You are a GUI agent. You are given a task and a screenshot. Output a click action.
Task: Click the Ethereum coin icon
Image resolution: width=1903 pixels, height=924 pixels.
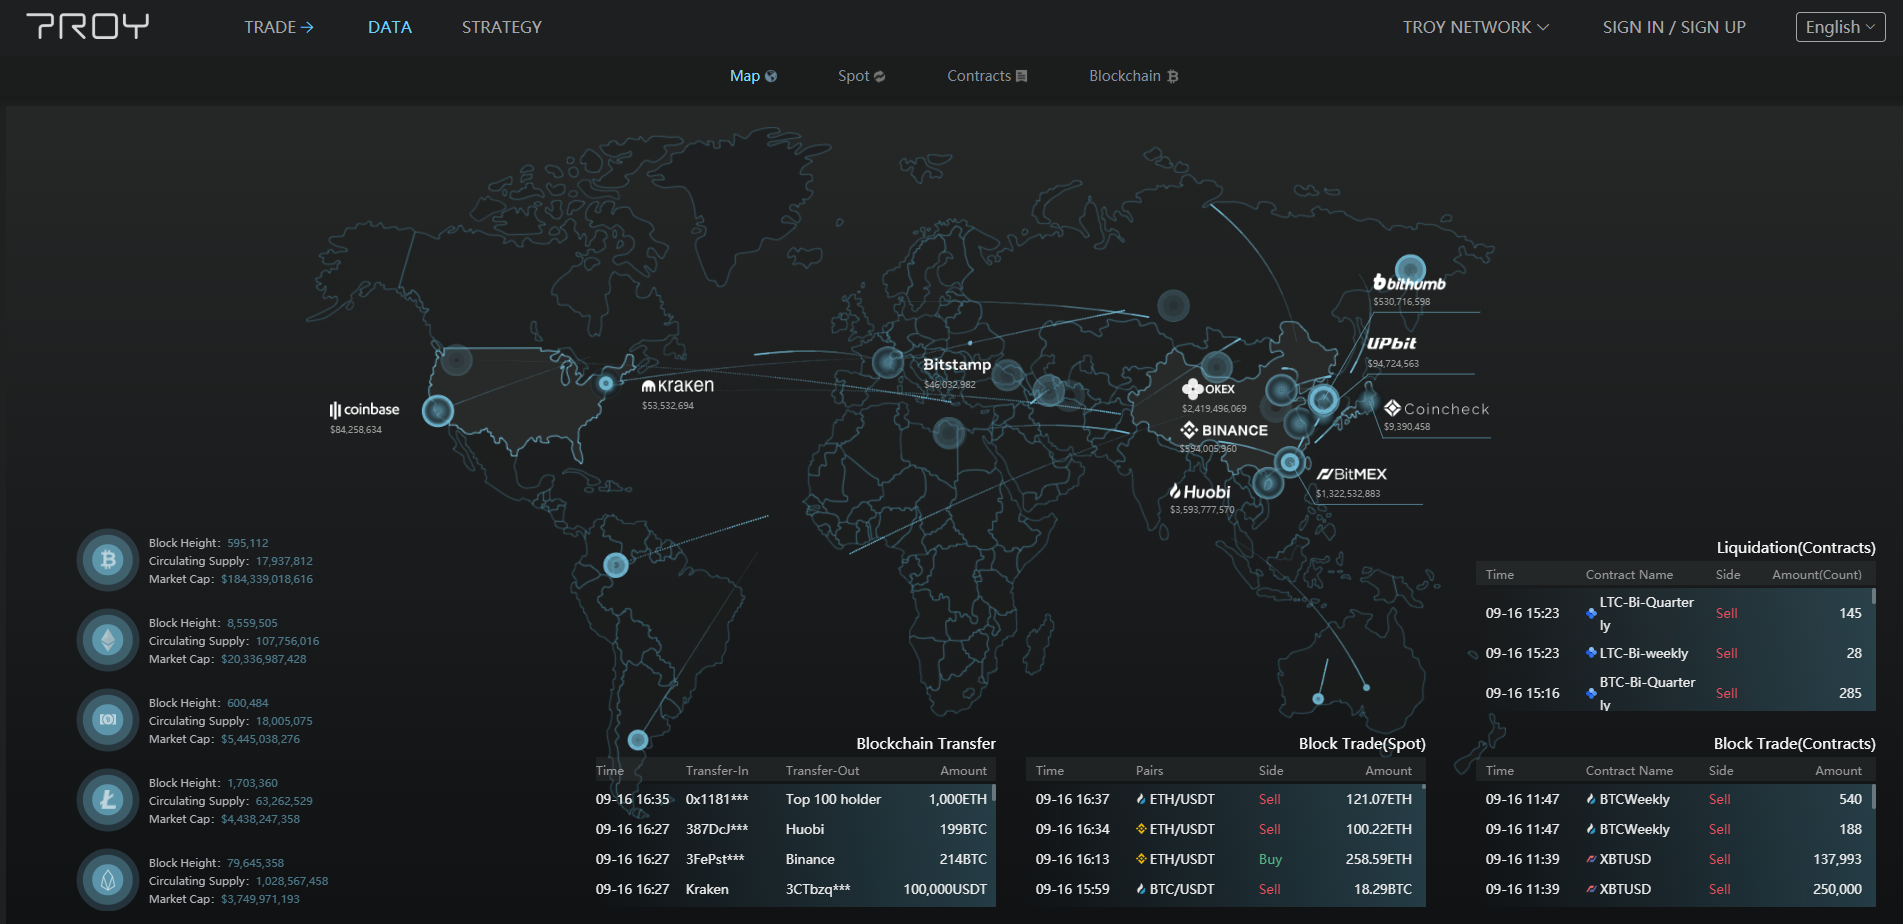pyautogui.click(x=108, y=640)
